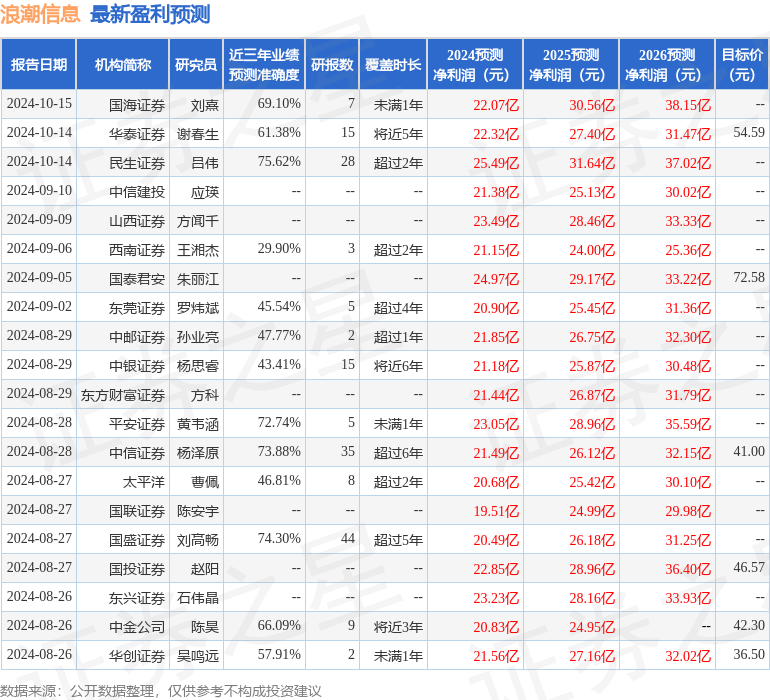The height and width of the screenshot is (700, 770).
Task: Click analyst name 刘熹
Action: pyautogui.click(x=205, y=105)
